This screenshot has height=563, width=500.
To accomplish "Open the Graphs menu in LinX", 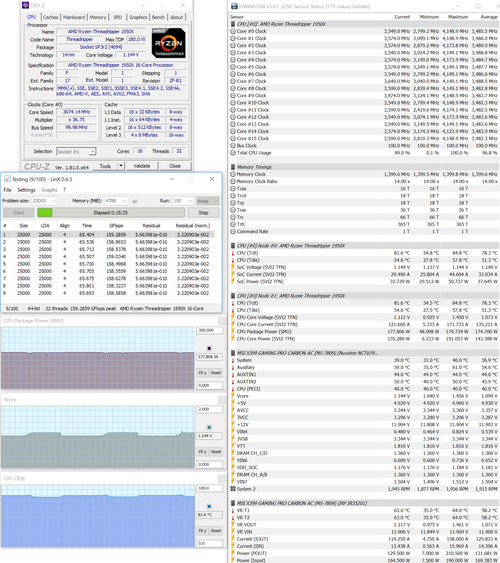I will [49, 190].
